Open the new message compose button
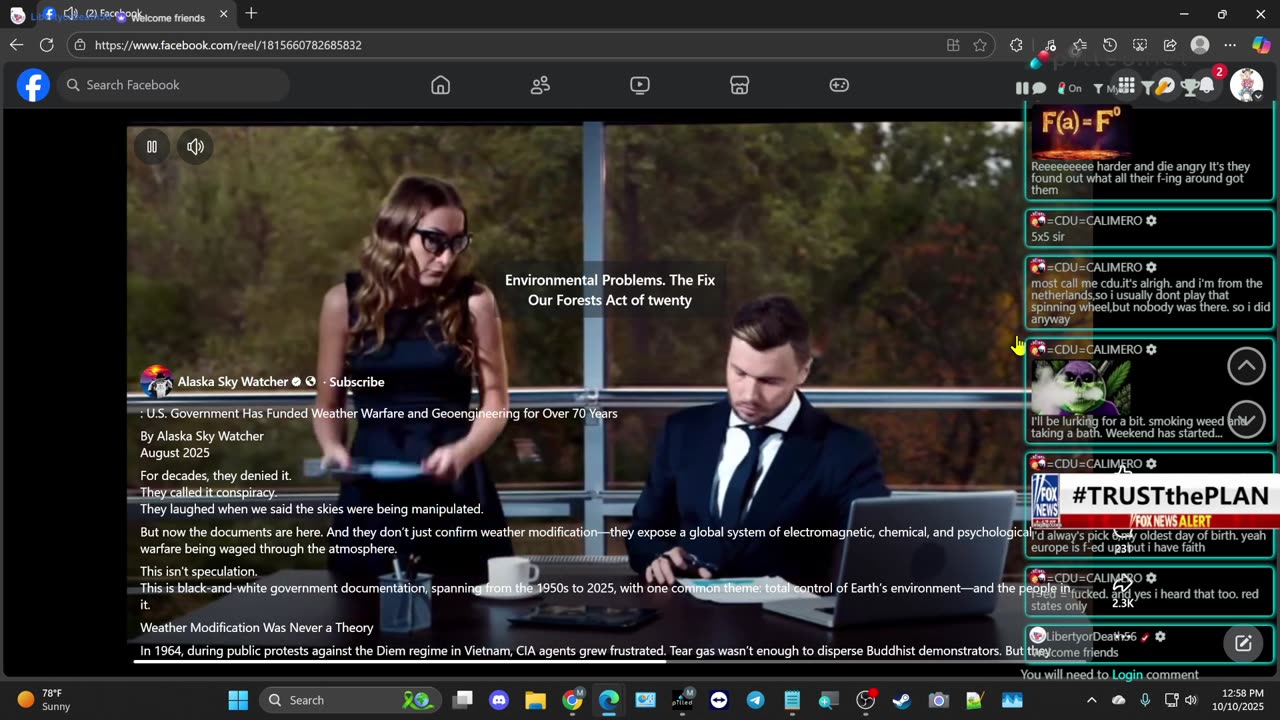 pyautogui.click(x=1243, y=644)
